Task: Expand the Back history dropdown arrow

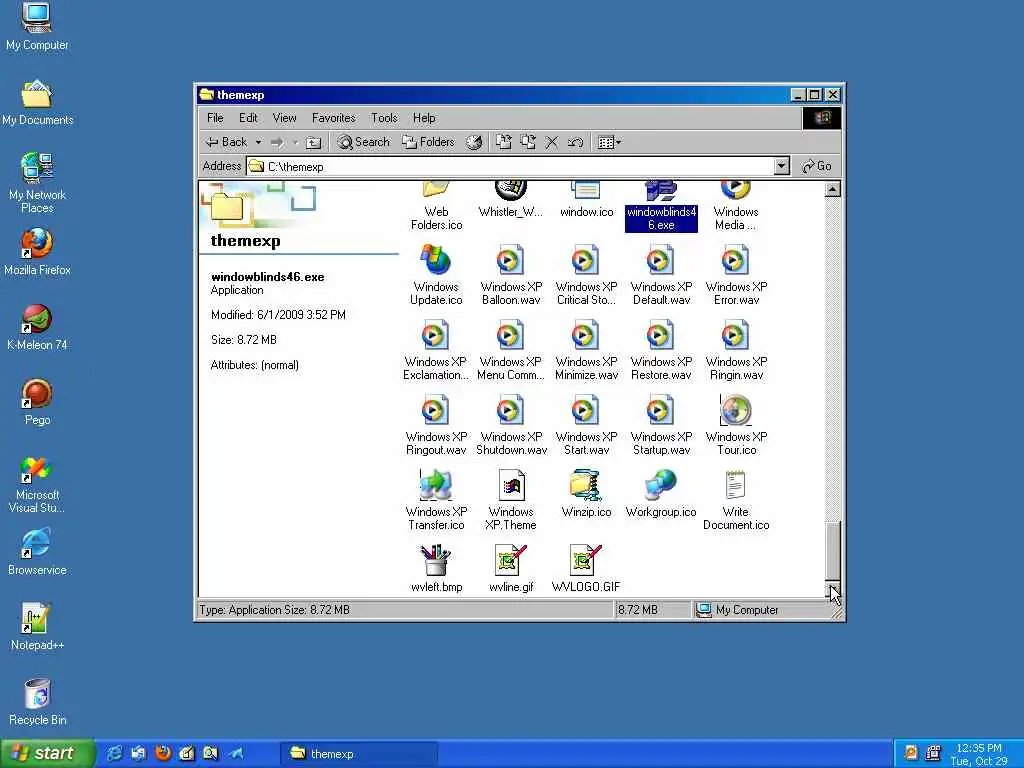Action: (258, 142)
